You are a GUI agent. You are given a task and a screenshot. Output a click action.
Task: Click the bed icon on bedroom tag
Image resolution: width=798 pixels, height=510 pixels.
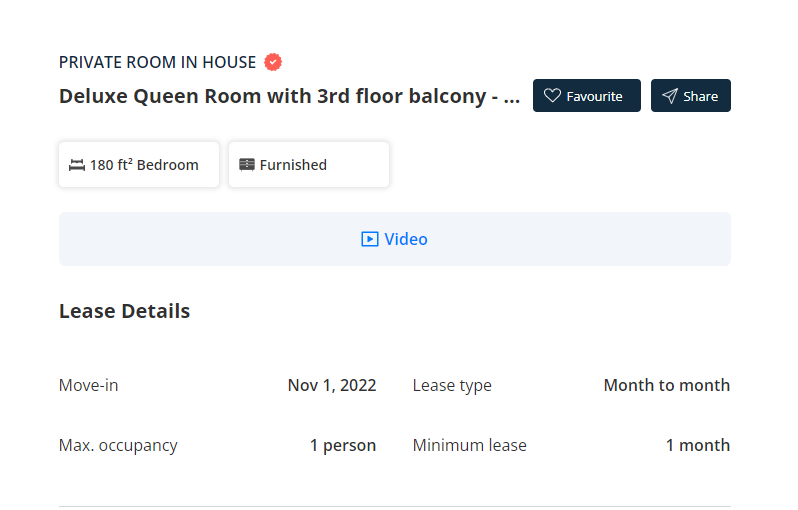pos(77,165)
